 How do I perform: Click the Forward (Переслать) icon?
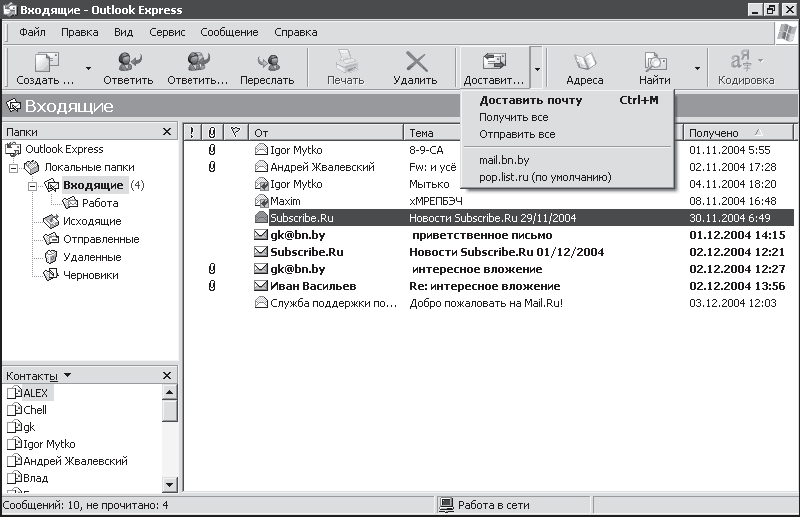pos(268,62)
